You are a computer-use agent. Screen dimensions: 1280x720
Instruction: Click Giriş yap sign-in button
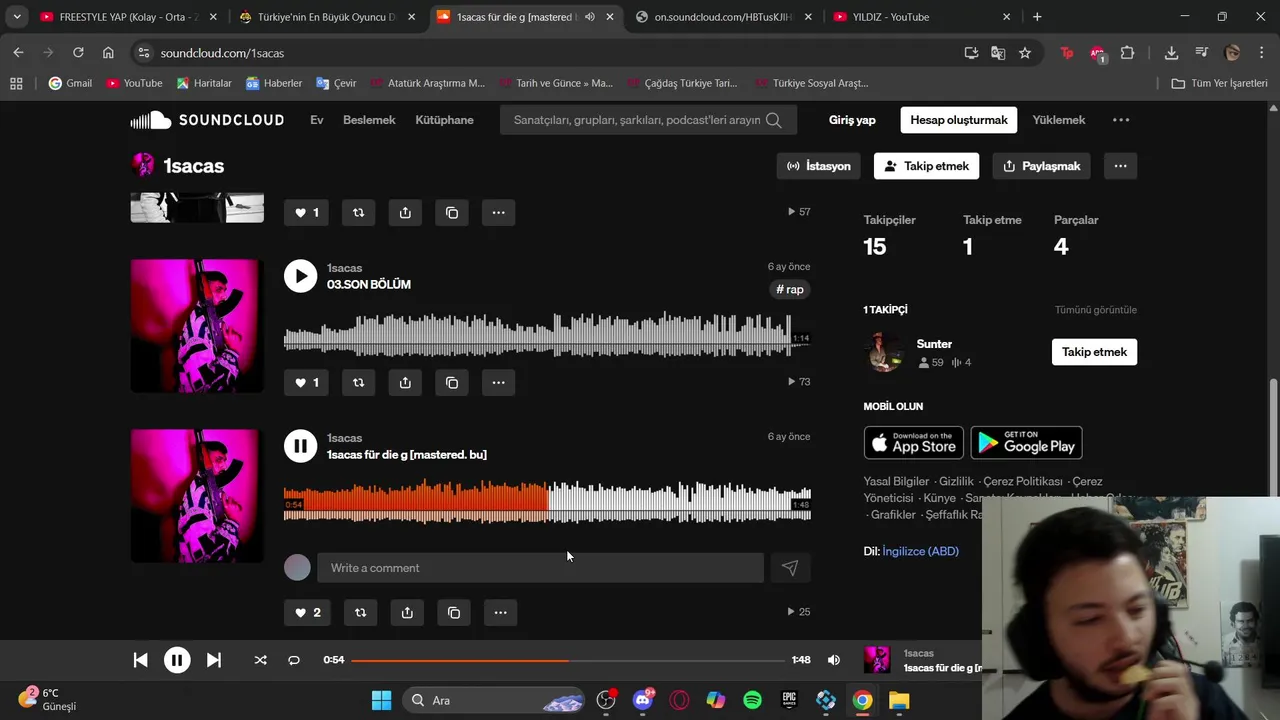(x=852, y=120)
